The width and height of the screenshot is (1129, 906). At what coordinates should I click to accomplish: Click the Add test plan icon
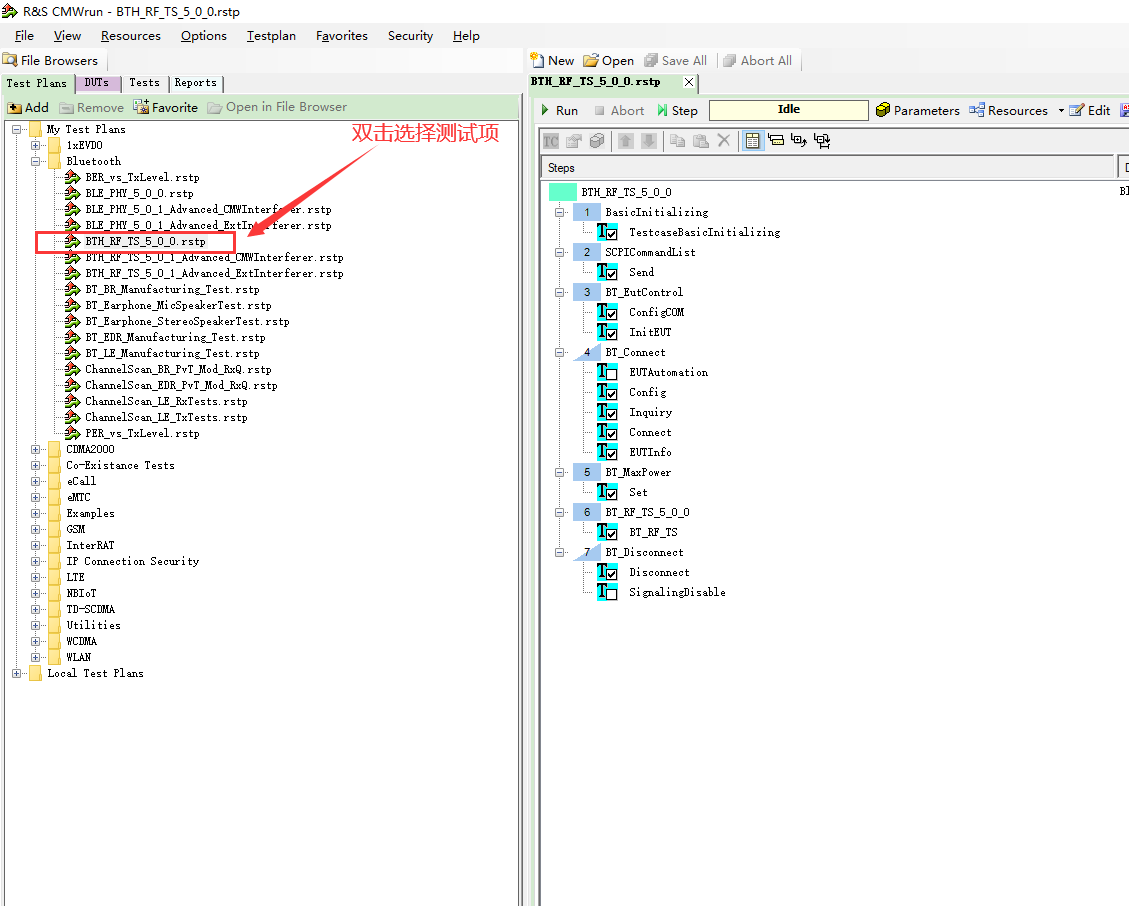(14, 108)
